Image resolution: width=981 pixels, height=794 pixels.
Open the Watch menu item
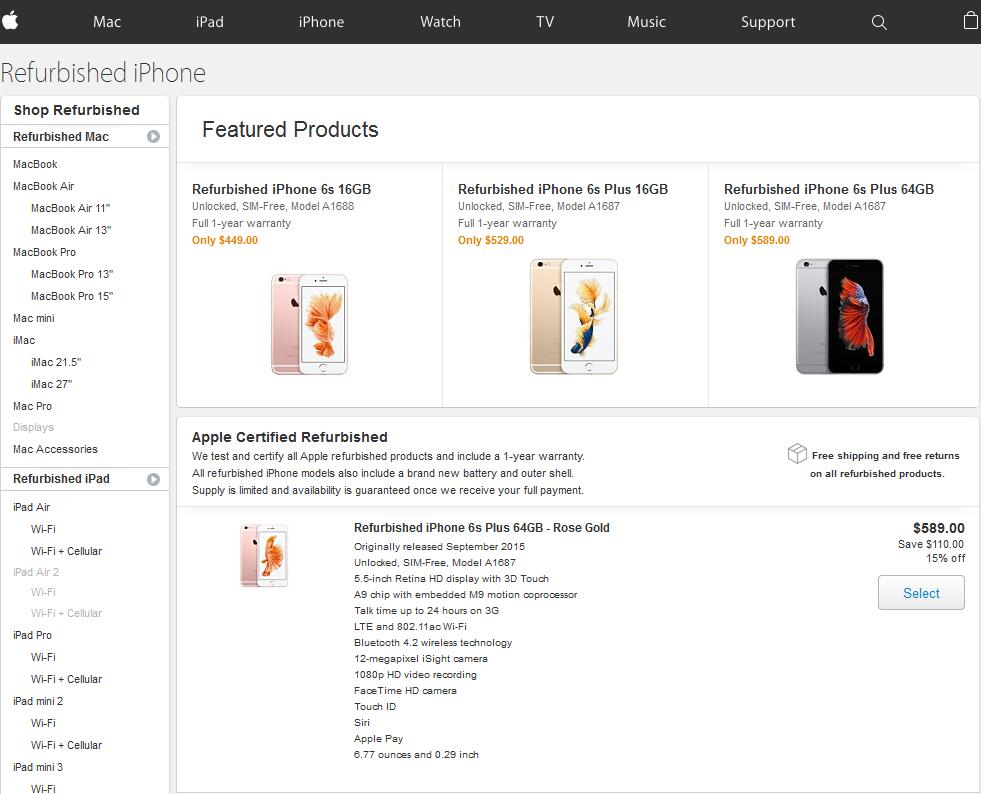point(440,22)
